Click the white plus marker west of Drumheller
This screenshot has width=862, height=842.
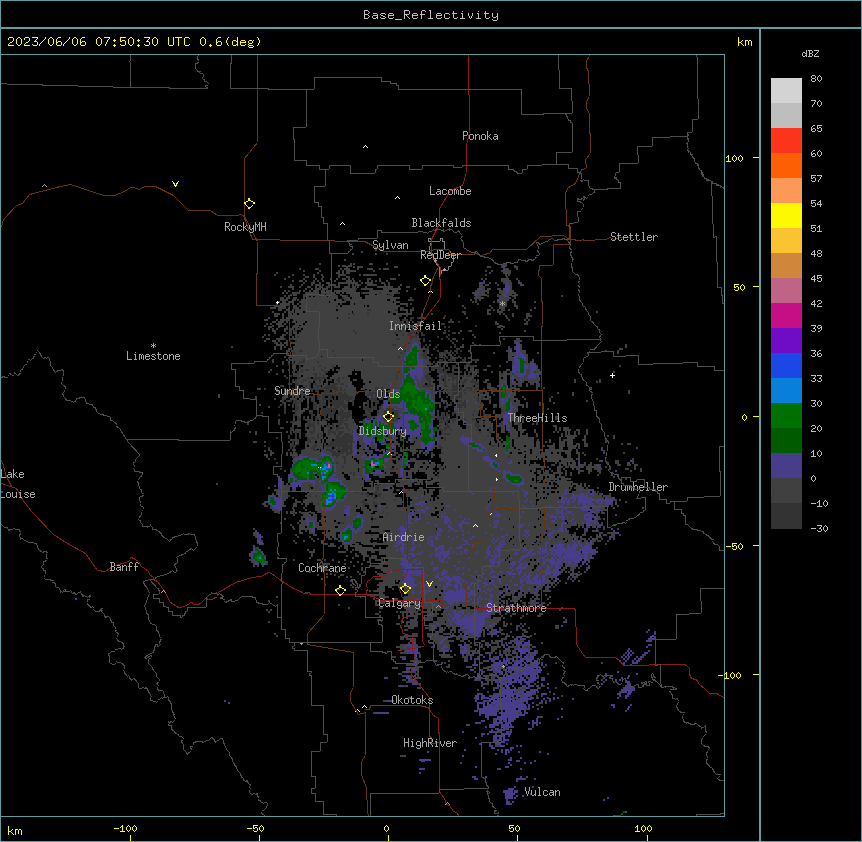(612, 375)
